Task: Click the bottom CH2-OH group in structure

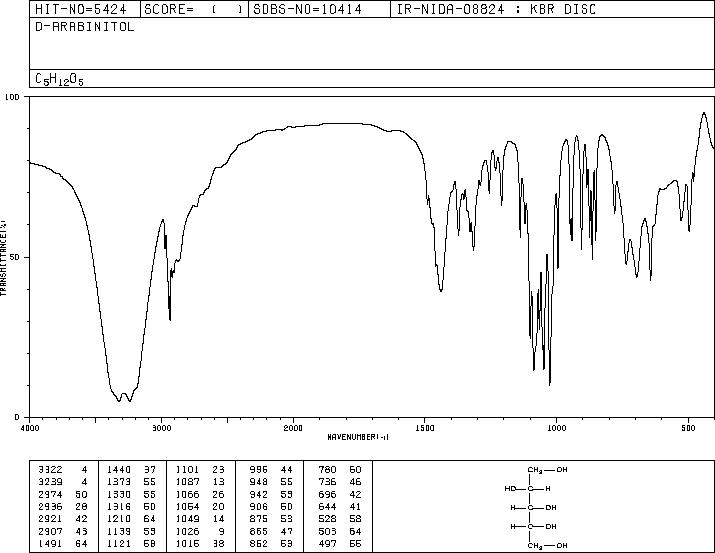Action: coord(548,545)
